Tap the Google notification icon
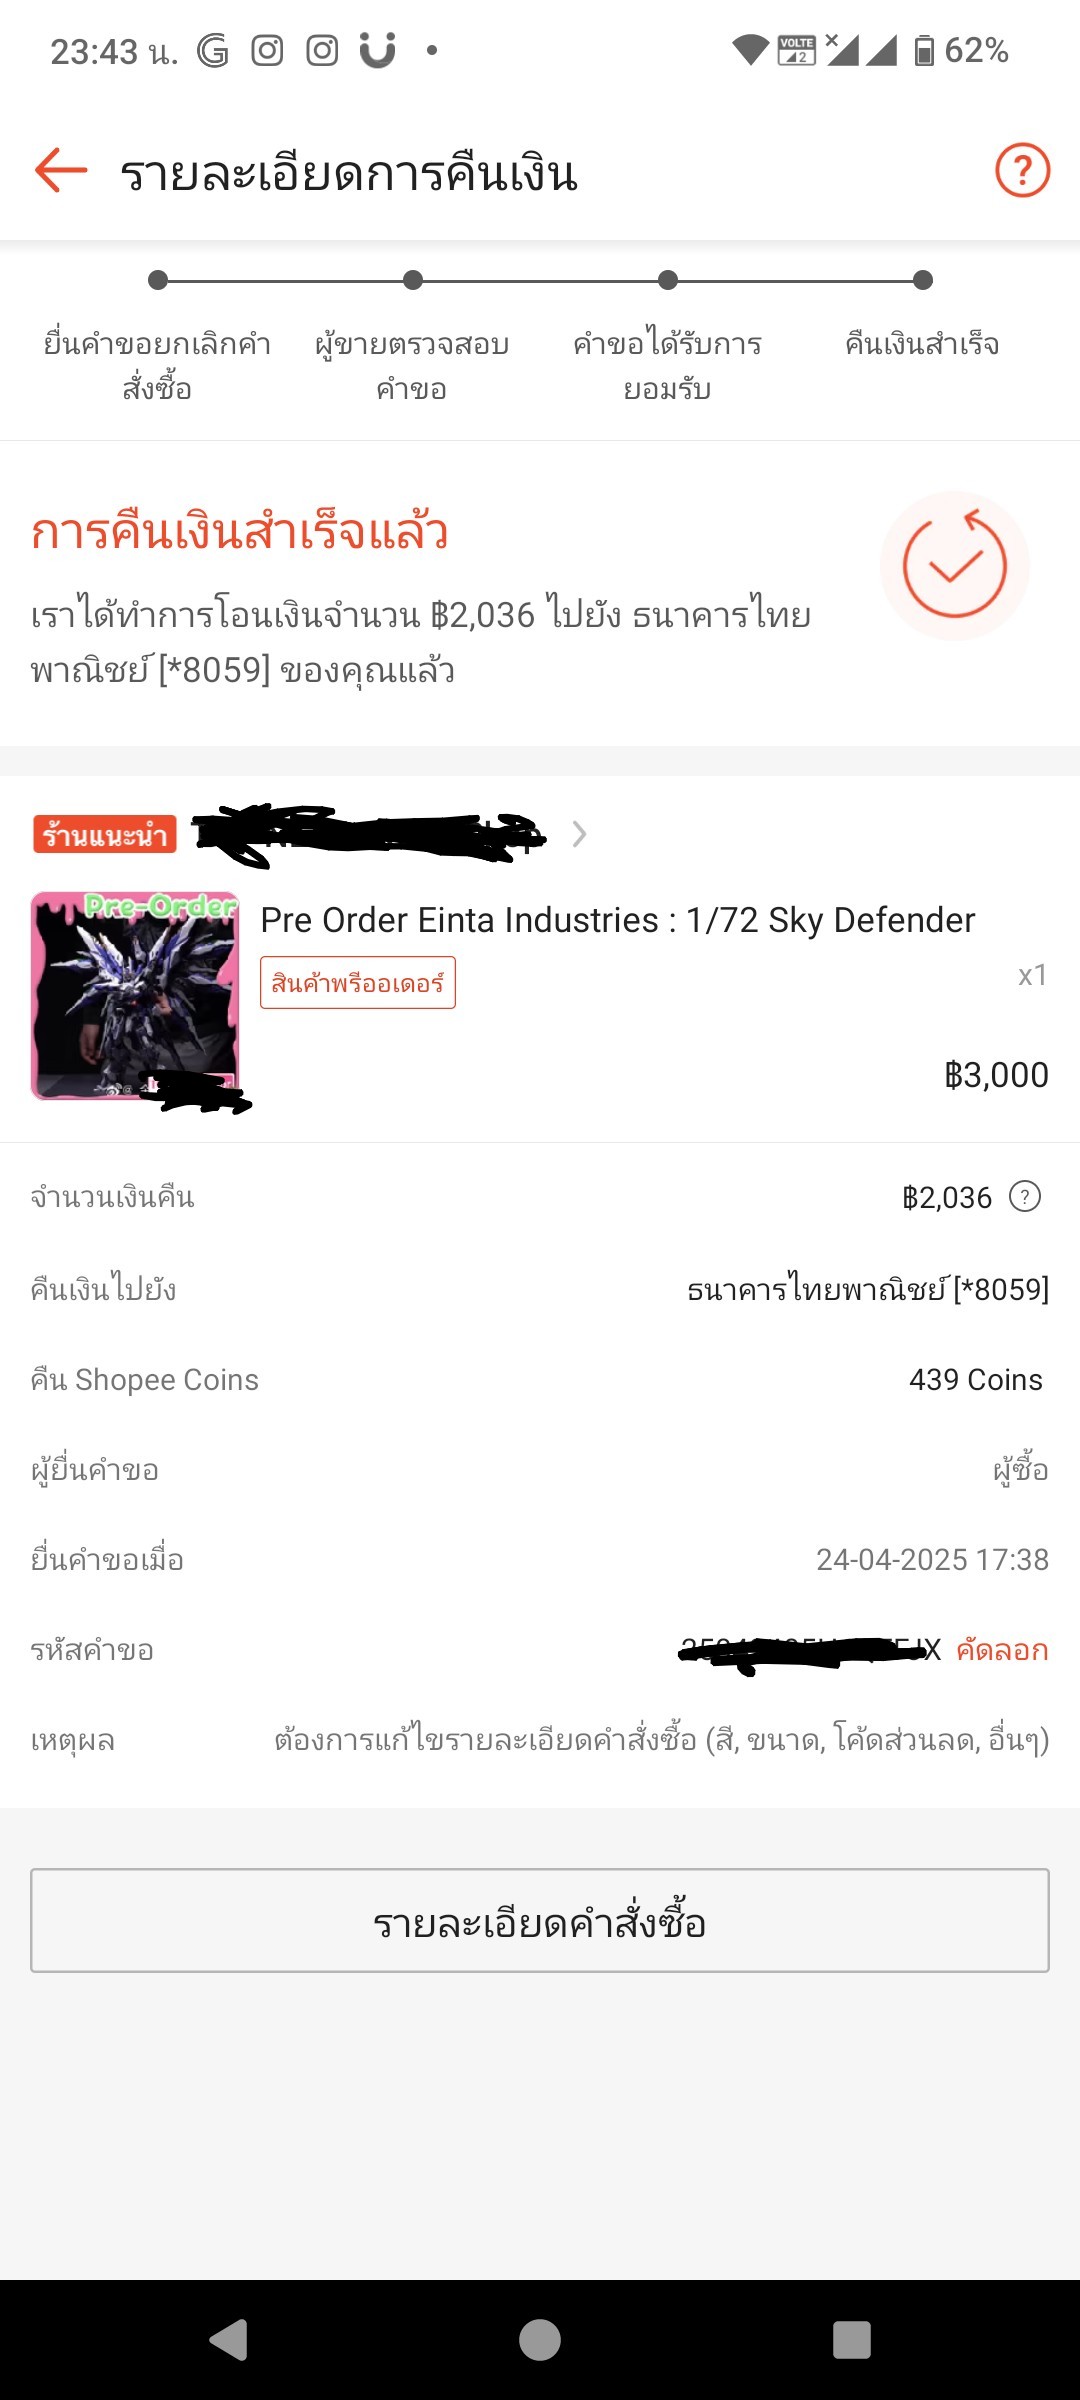 tap(213, 50)
